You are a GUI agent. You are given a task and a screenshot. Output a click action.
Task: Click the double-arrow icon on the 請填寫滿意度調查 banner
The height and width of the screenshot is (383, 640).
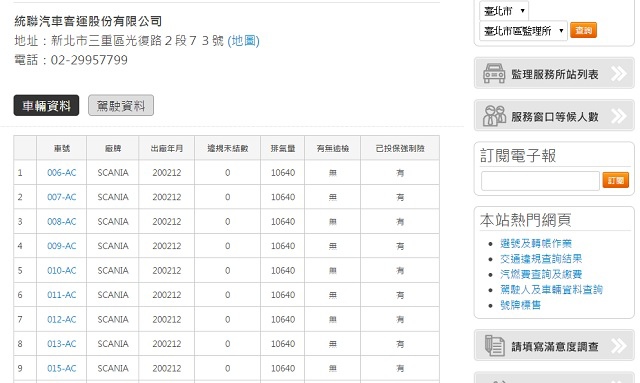coord(618,346)
